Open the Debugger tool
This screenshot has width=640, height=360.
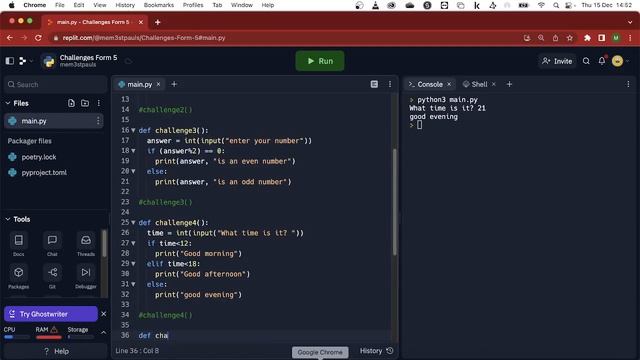[86, 276]
